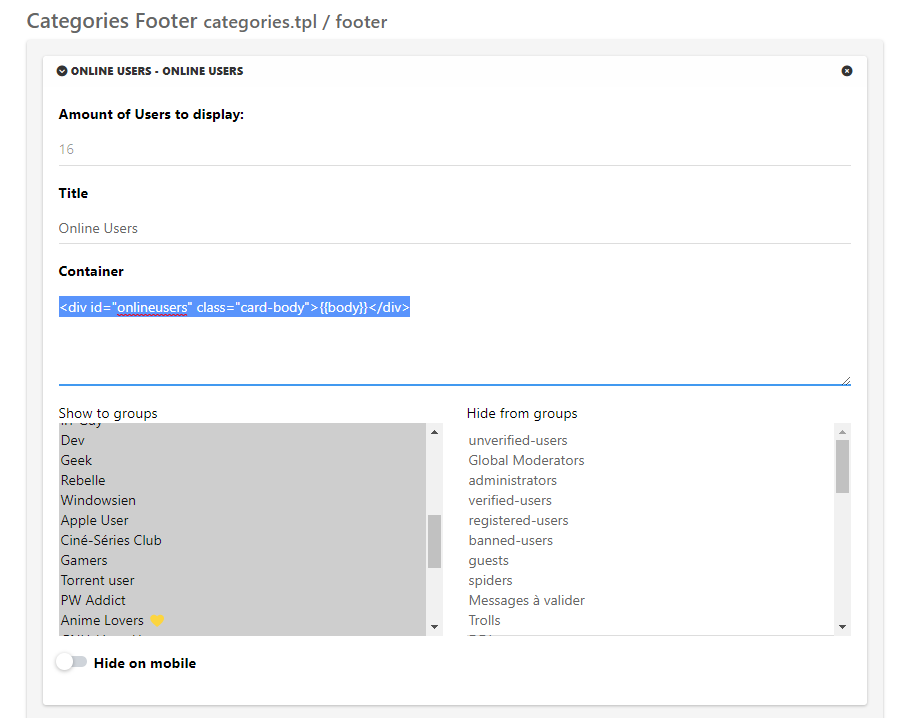Click Show to groups scrollbar thumb

point(434,541)
